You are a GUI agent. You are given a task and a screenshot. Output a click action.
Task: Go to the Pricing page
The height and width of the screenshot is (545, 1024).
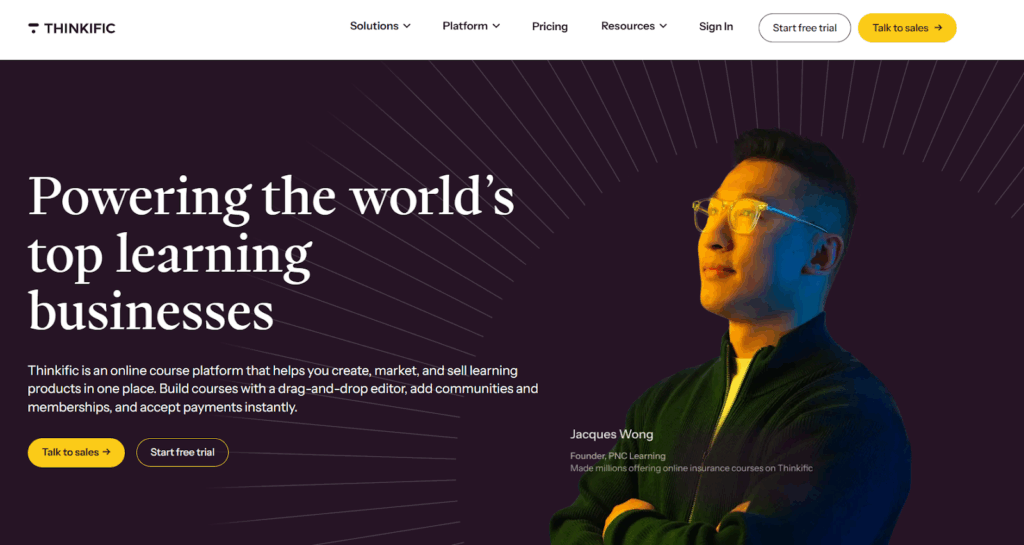point(550,27)
